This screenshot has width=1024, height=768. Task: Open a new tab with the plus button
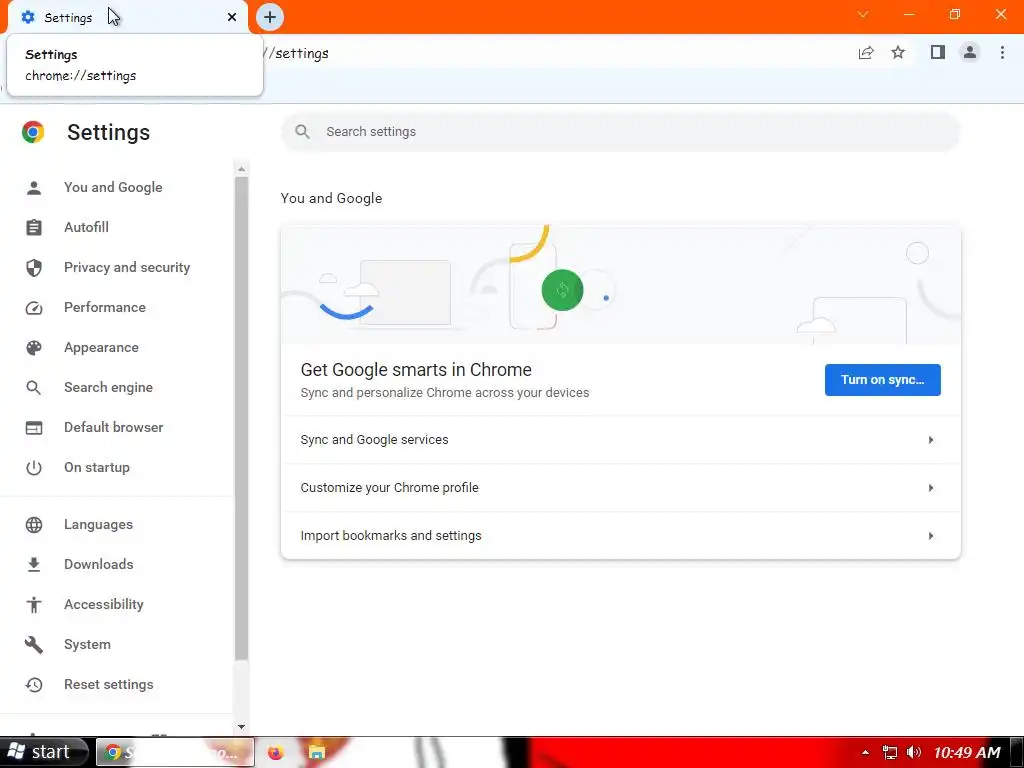click(x=270, y=17)
